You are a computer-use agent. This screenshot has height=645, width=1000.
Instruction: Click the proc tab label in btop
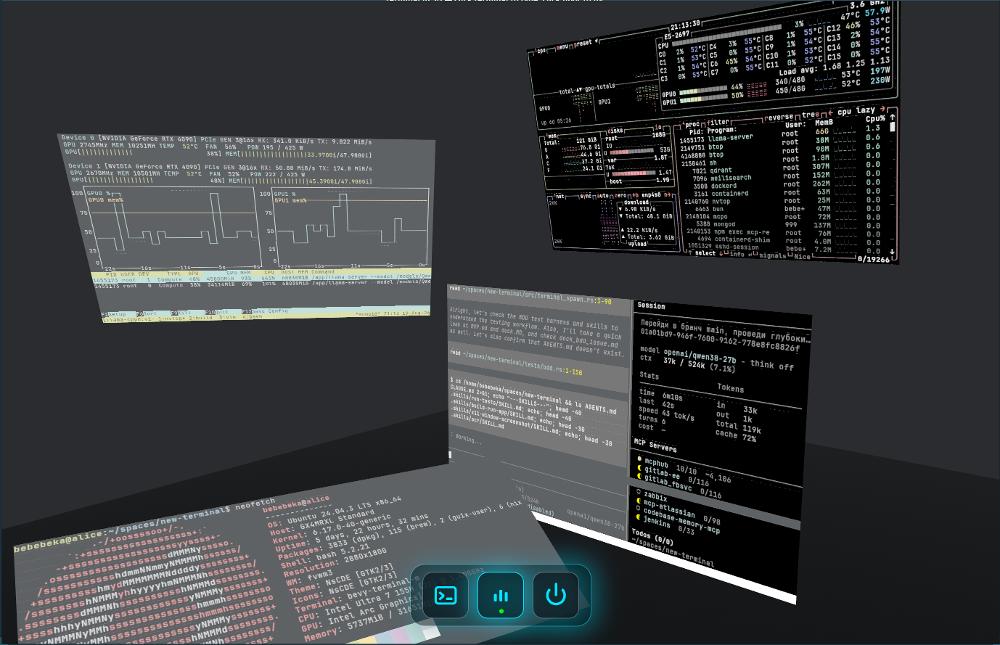click(692, 124)
